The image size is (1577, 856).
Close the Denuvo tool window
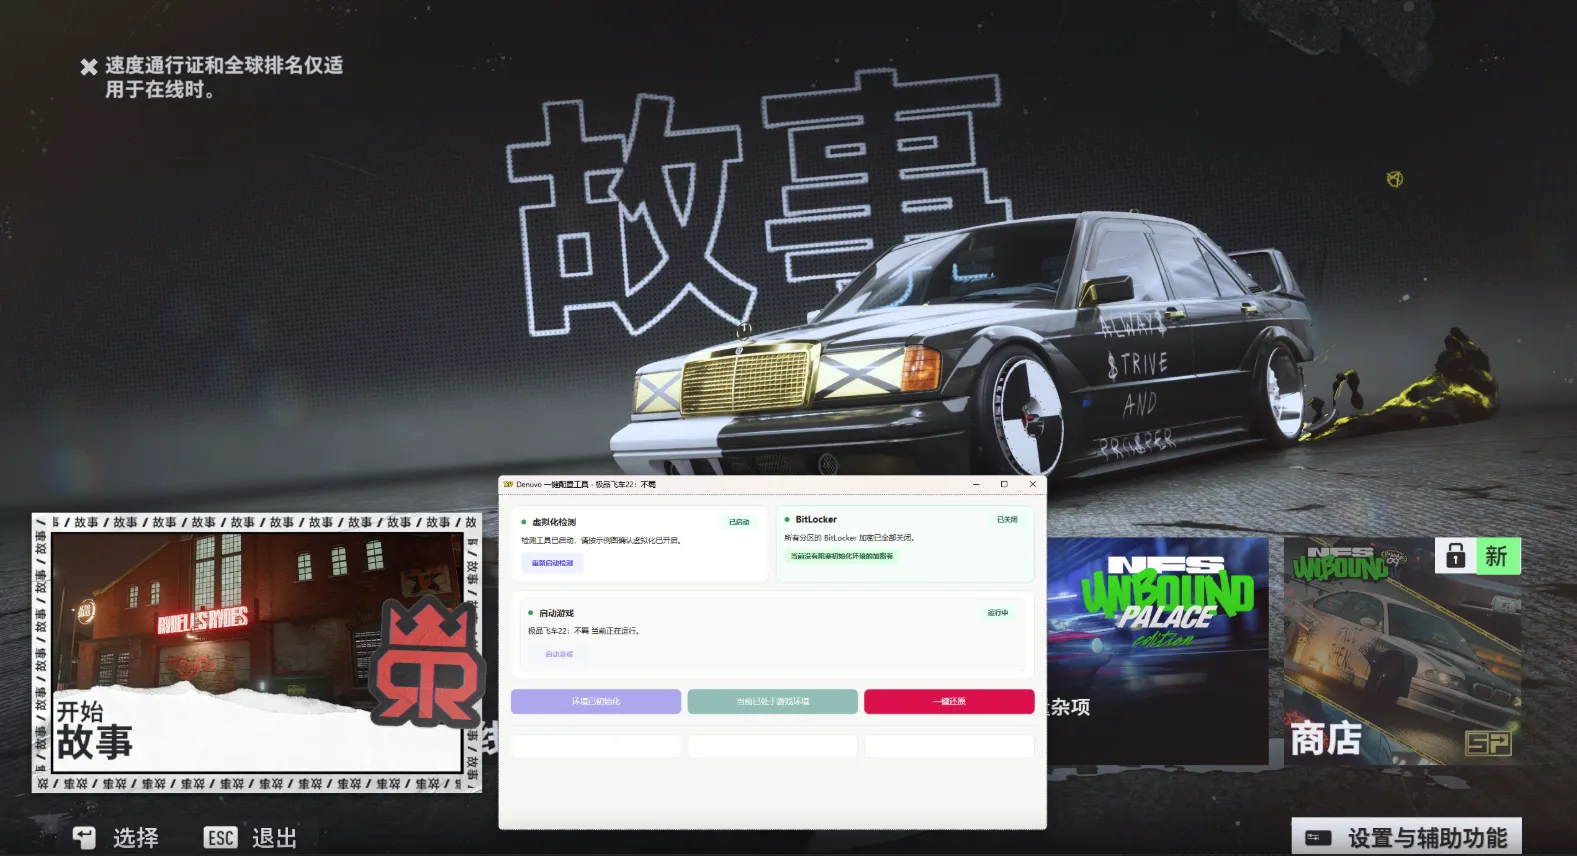point(1033,484)
